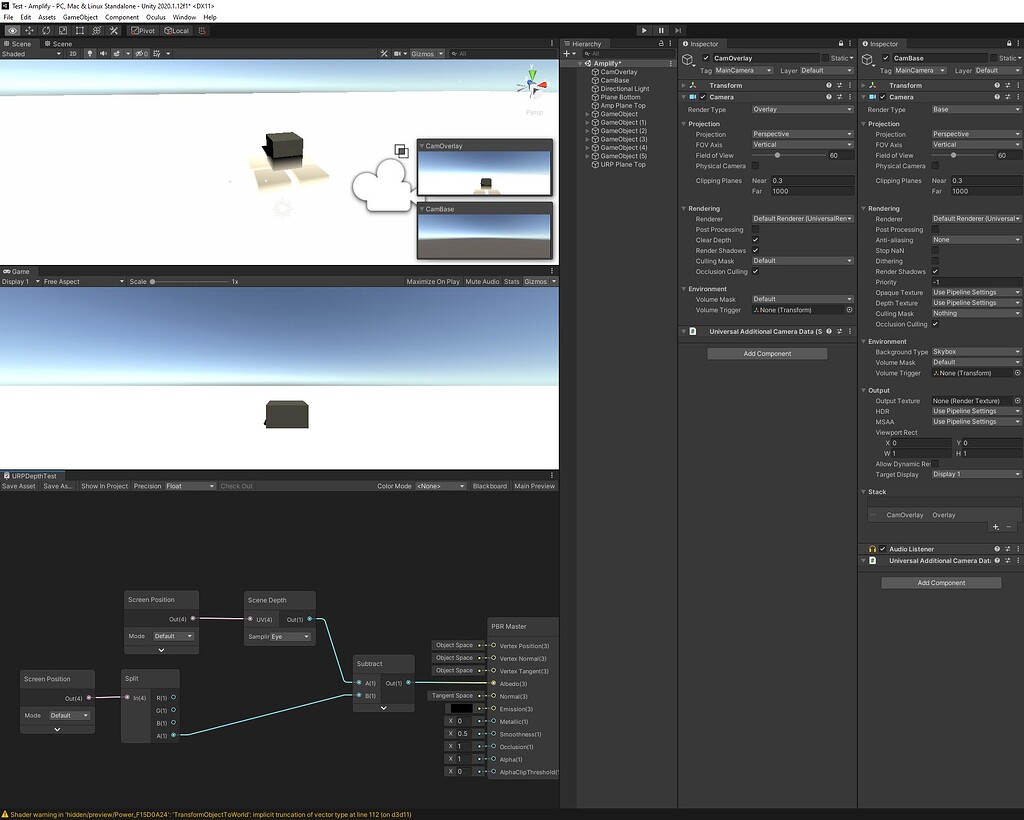
Task: Select the Move tool in the toolbar
Action: pos(28,31)
